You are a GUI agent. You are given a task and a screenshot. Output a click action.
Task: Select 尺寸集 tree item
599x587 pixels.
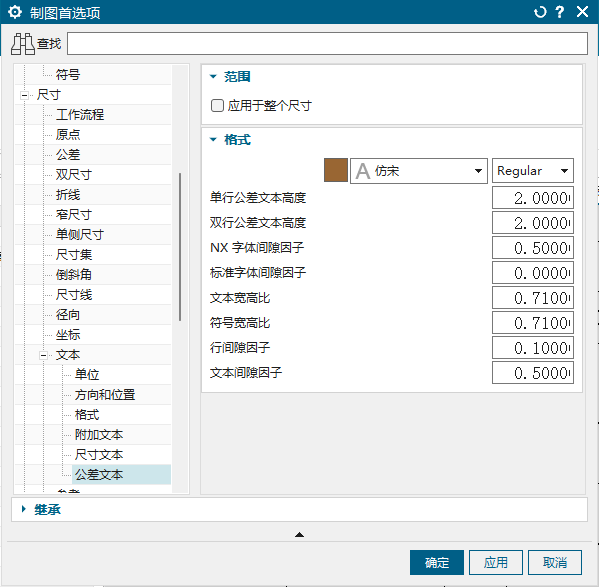[73, 255]
